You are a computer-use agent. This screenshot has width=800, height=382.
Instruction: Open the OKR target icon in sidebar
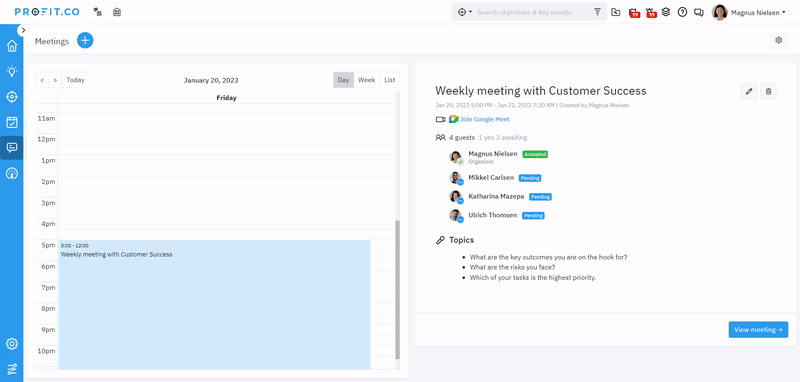tap(12, 96)
